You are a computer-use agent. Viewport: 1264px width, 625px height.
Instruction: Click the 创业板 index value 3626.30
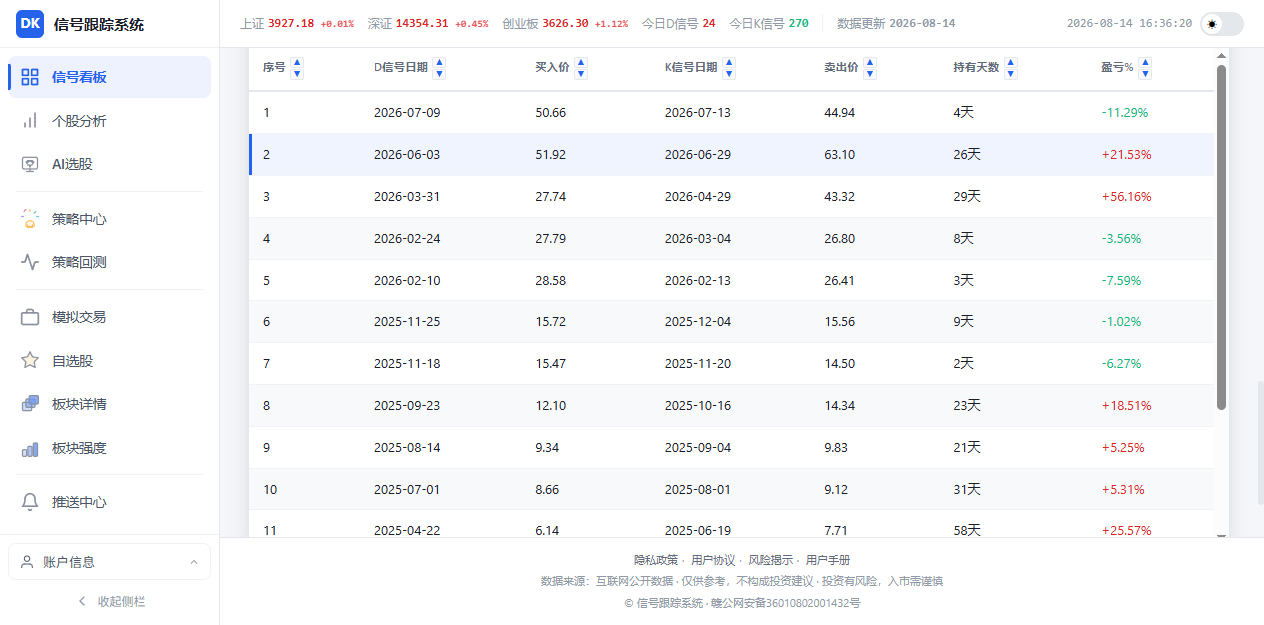point(565,23)
